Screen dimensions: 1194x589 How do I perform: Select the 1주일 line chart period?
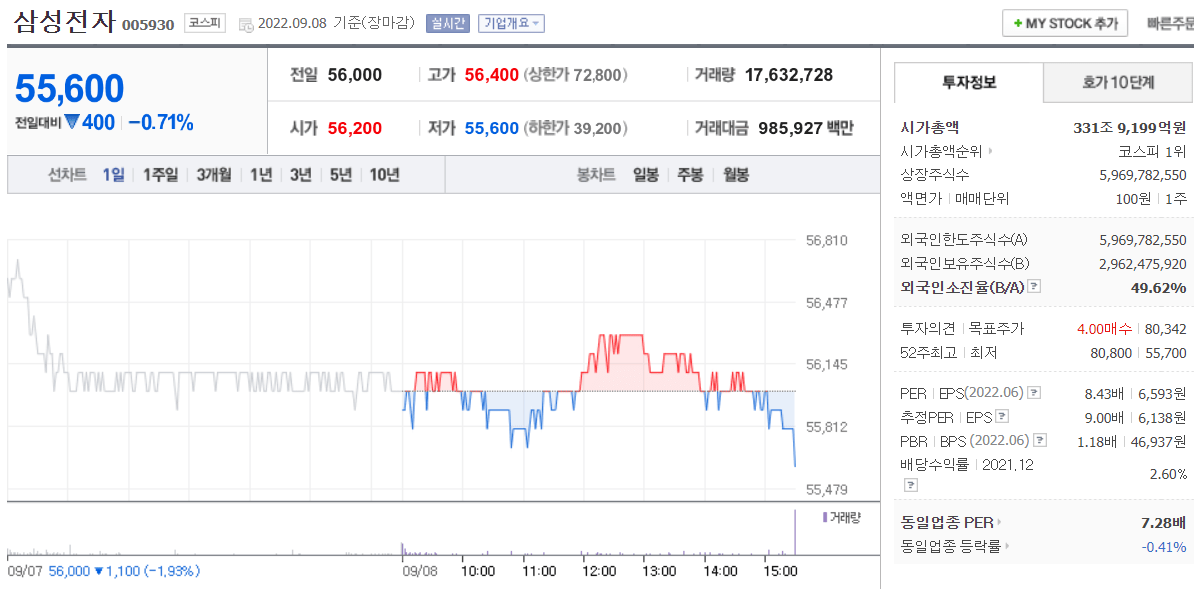point(161,174)
